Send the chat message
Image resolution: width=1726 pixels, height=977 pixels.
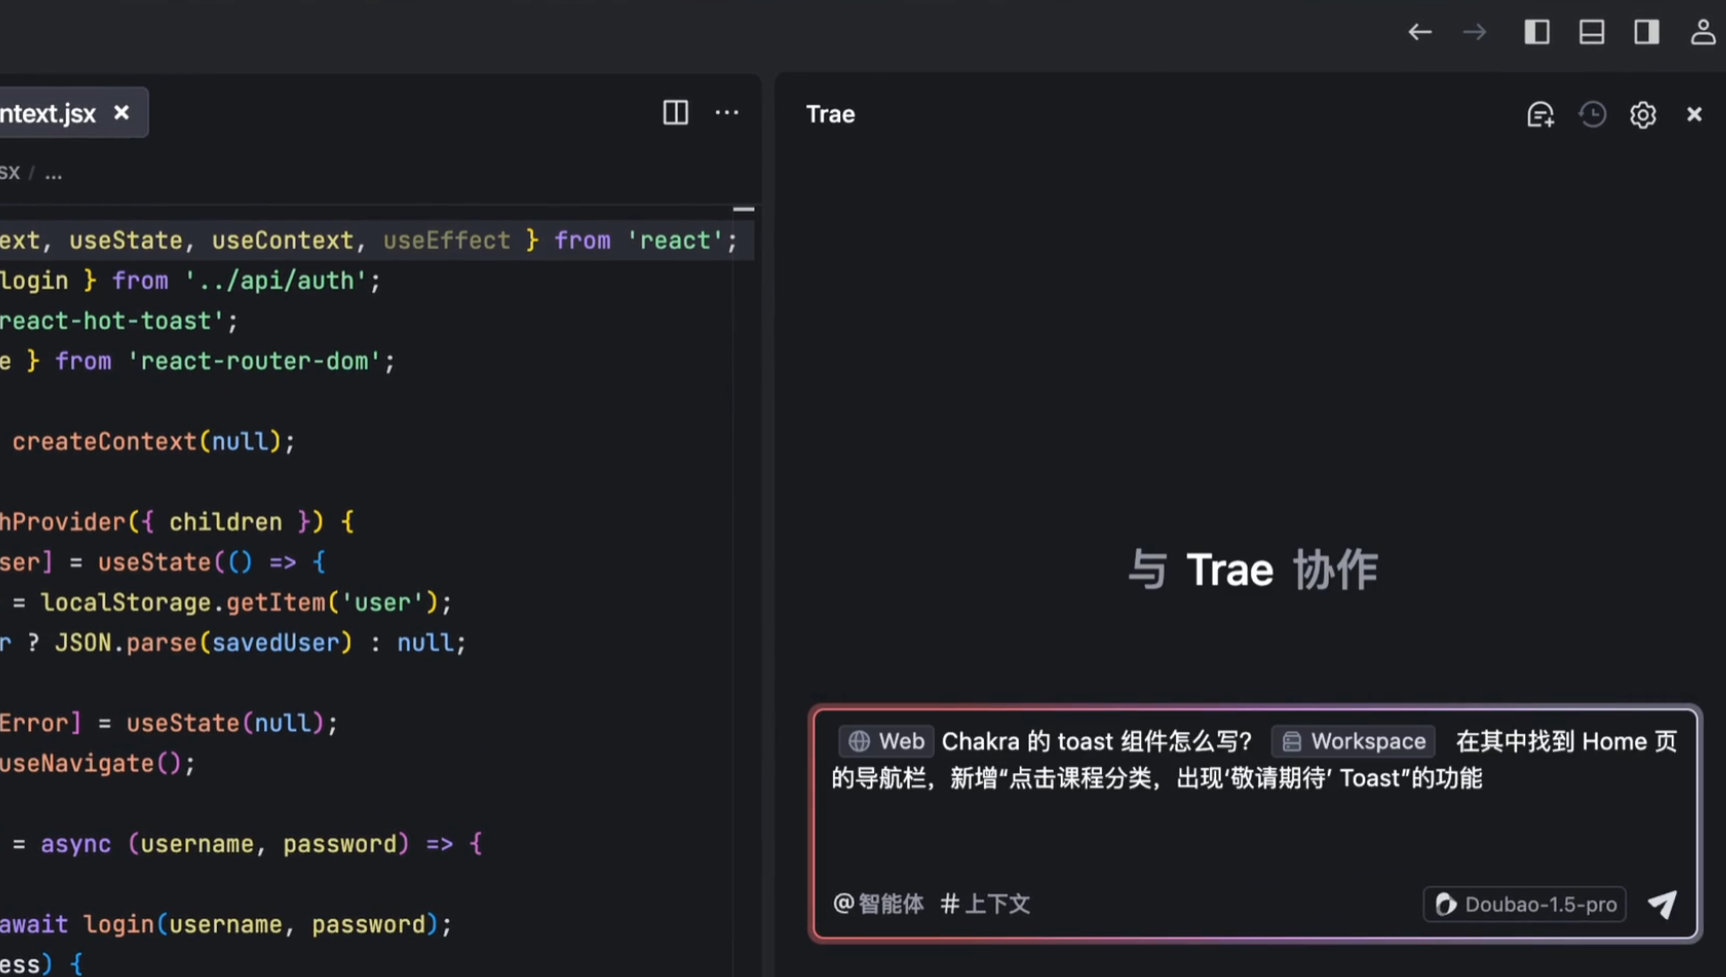pos(1663,904)
